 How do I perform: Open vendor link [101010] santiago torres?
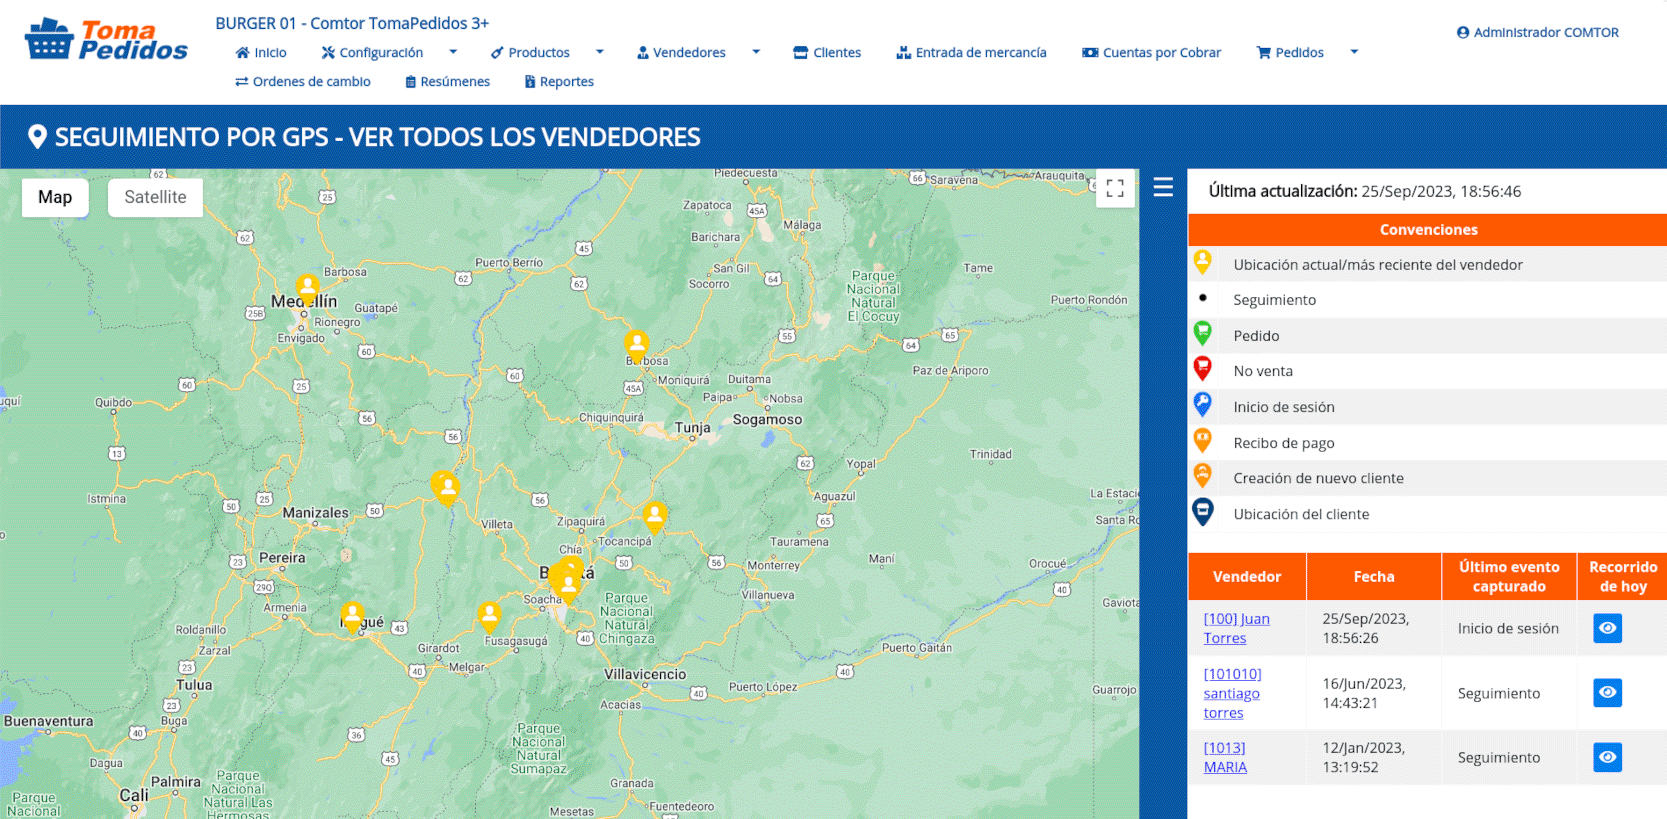[x=1233, y=693]
